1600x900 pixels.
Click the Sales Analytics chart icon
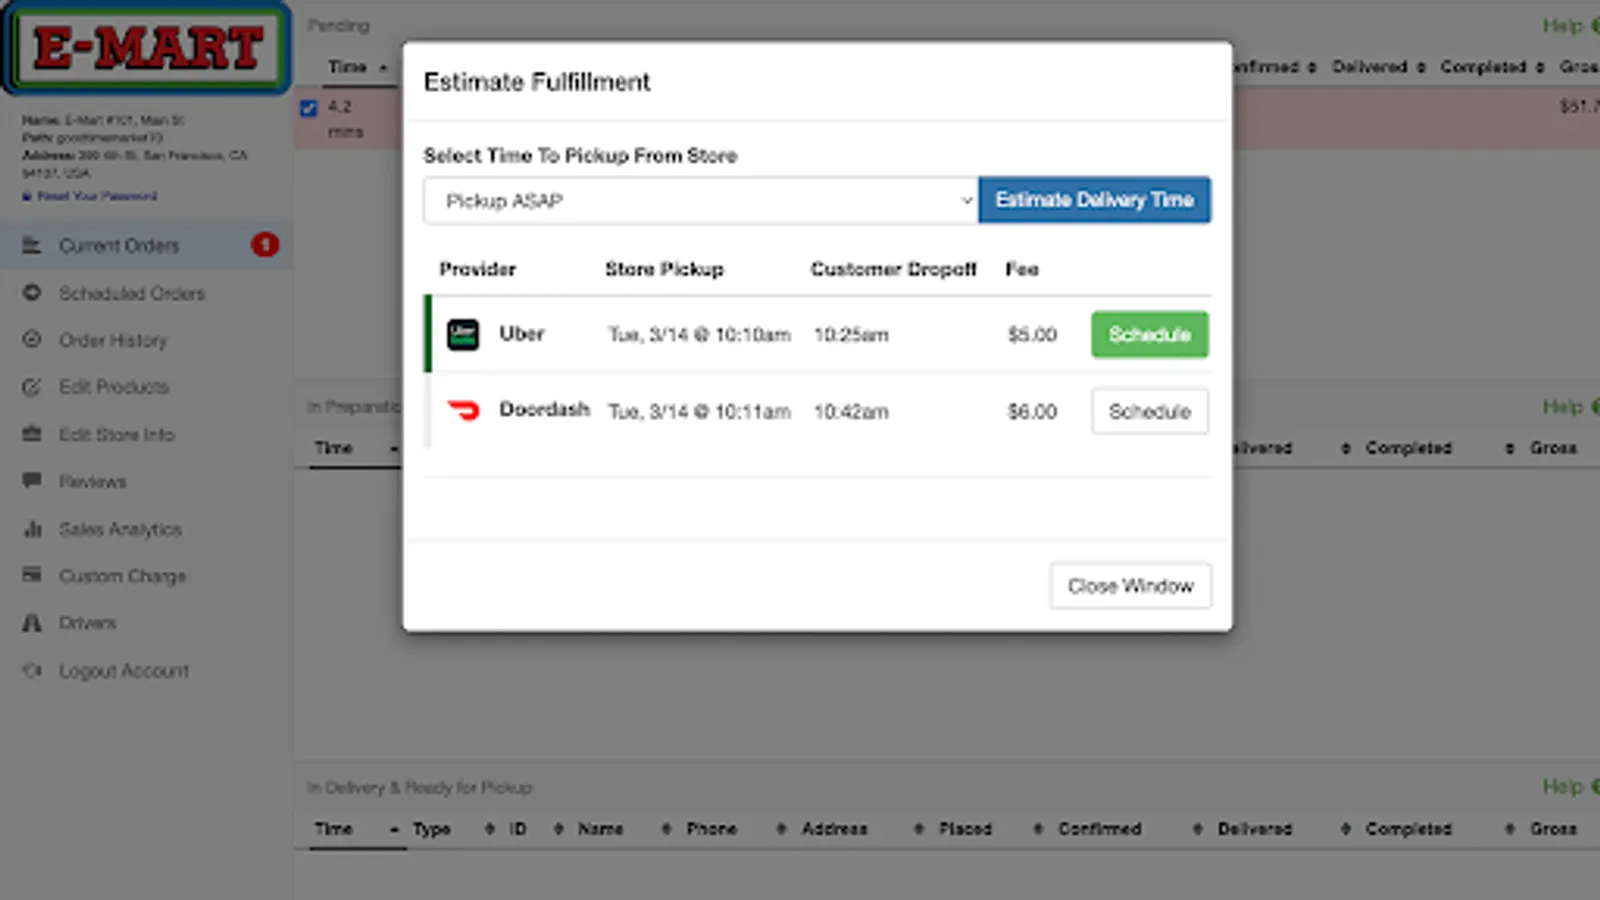tap(32, 529)
